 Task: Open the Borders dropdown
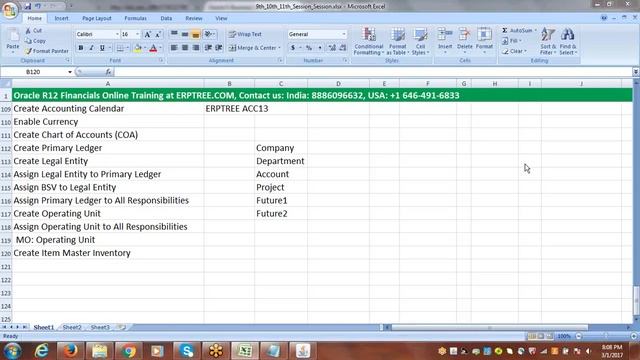tap(128, 48)
